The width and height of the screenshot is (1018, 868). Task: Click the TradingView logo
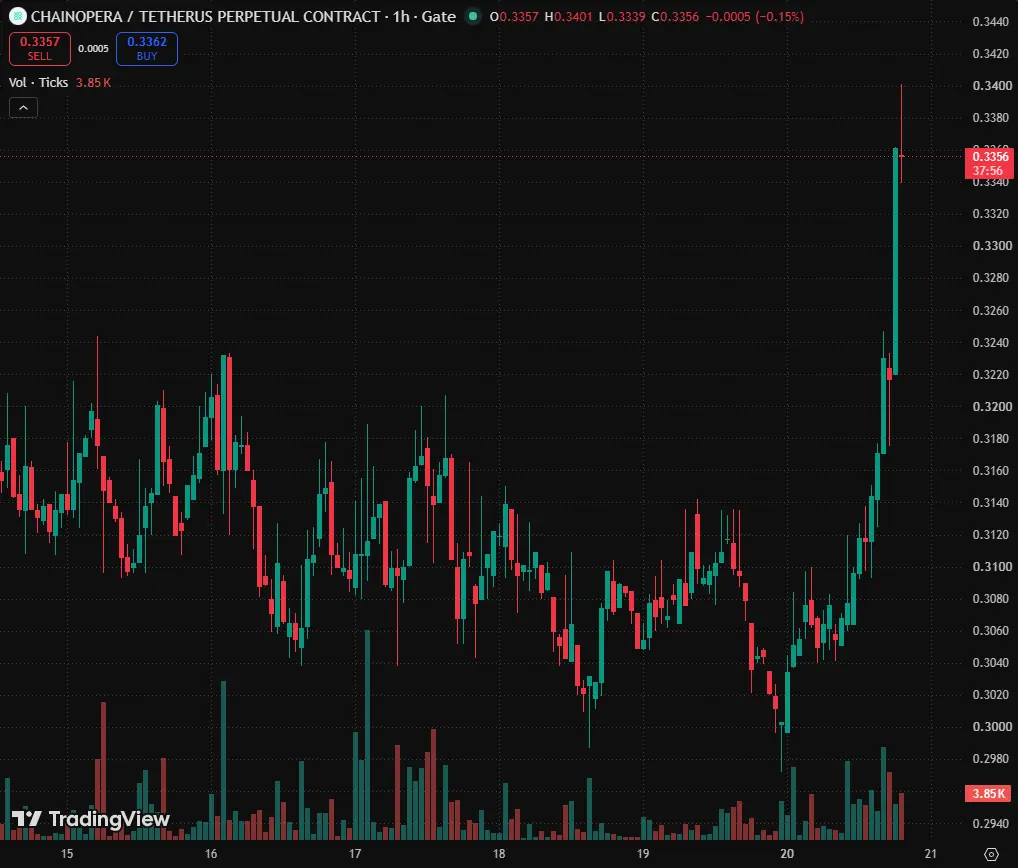pos(91,819)
